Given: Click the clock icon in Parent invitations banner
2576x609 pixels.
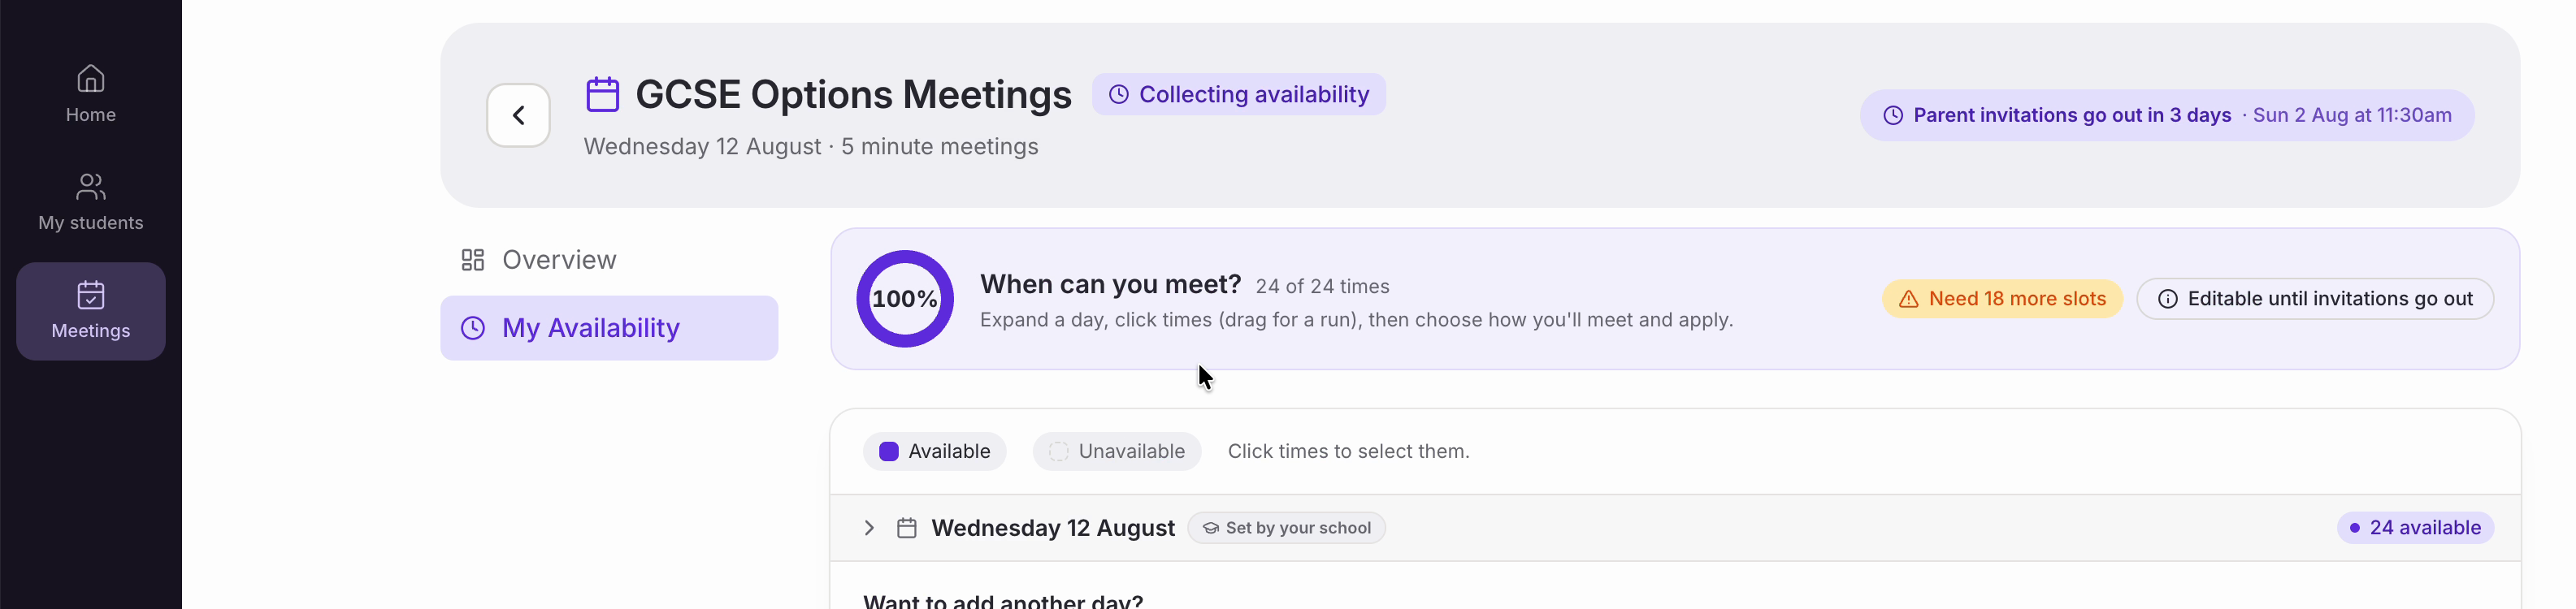Looking at the screenshot, I should click(1893, 115).
